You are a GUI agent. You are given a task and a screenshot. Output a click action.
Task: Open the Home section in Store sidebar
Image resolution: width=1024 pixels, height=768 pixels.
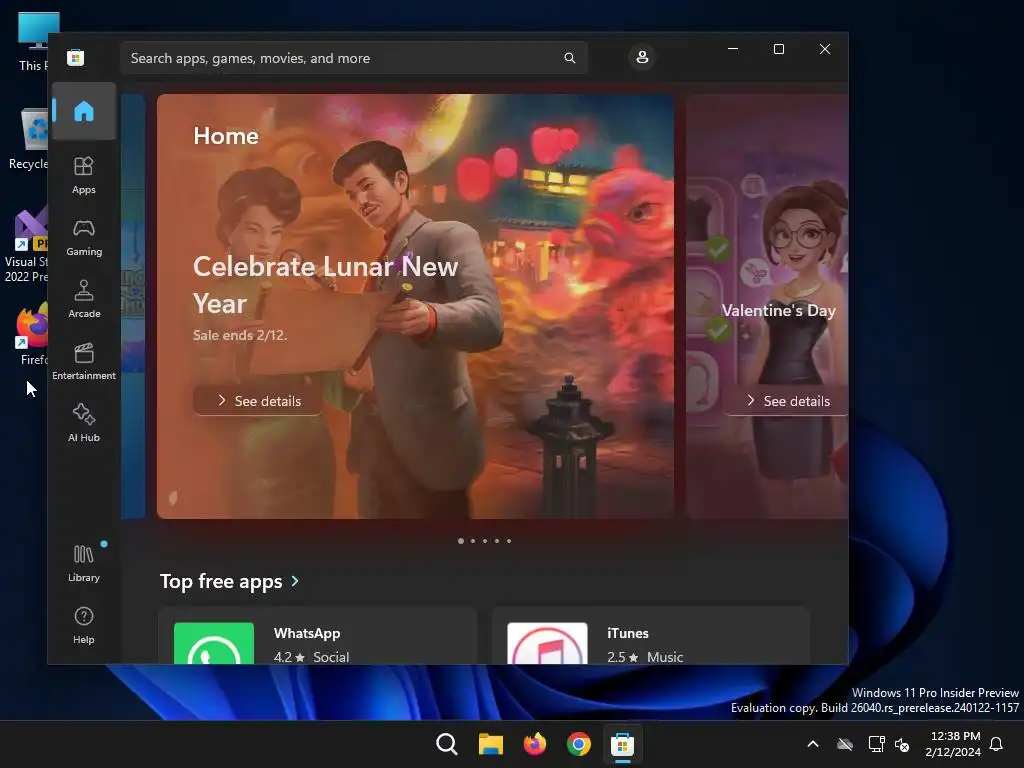(84, 111)
